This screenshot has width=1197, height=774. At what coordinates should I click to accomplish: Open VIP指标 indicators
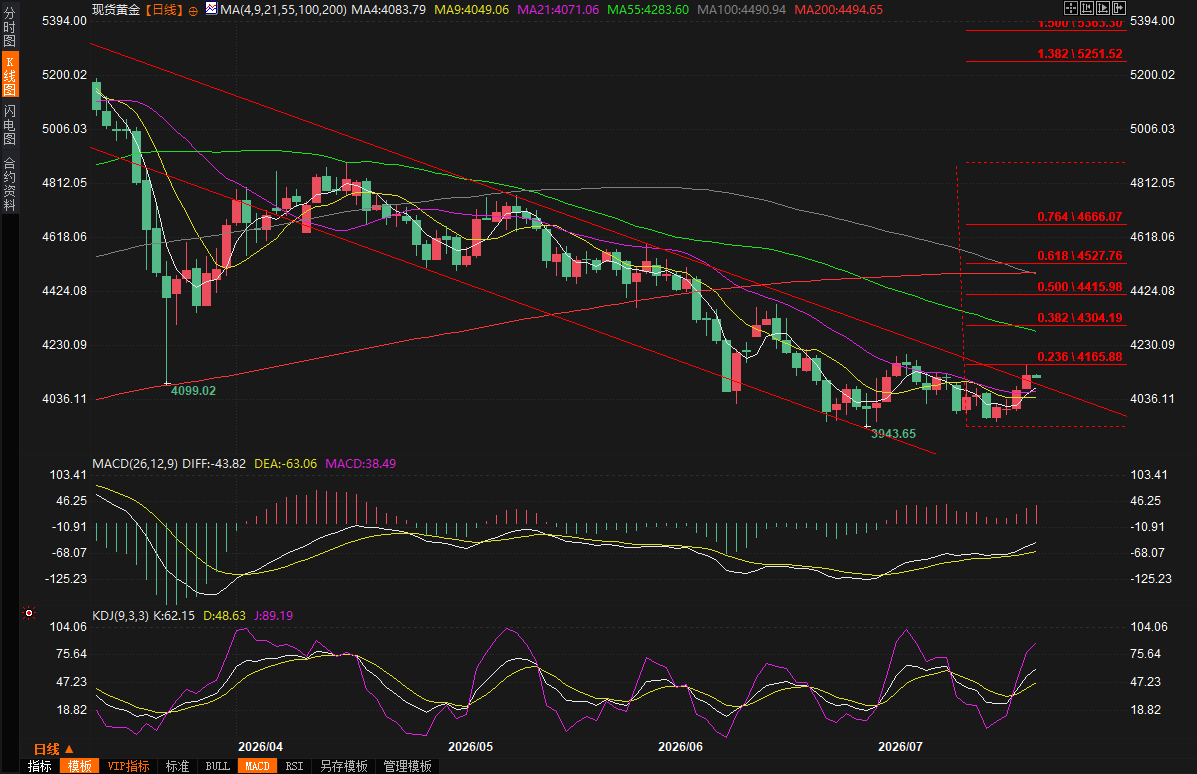point(128,766)
